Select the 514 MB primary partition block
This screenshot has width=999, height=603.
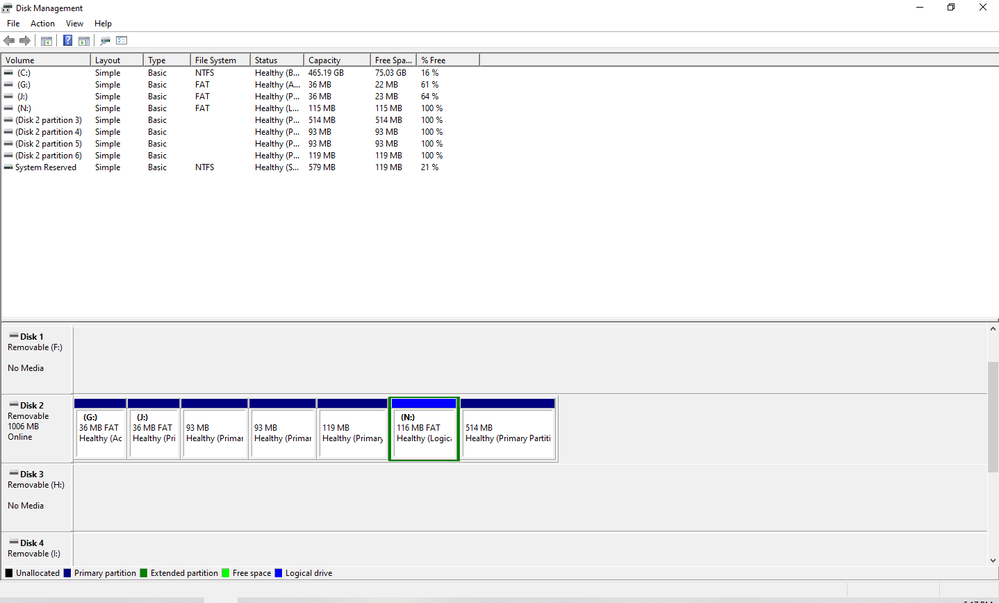[x=508, y=430]
